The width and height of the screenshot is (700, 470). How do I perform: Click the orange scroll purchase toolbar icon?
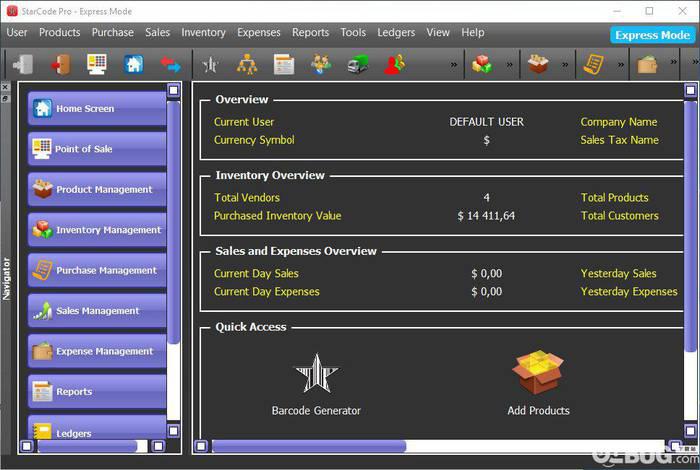594,64
